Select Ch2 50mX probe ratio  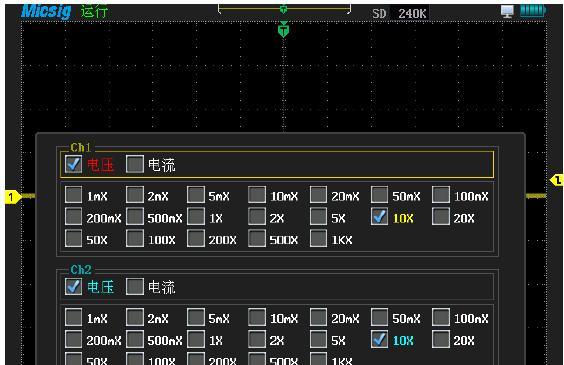pyautogui.click(x=379, y=317)
